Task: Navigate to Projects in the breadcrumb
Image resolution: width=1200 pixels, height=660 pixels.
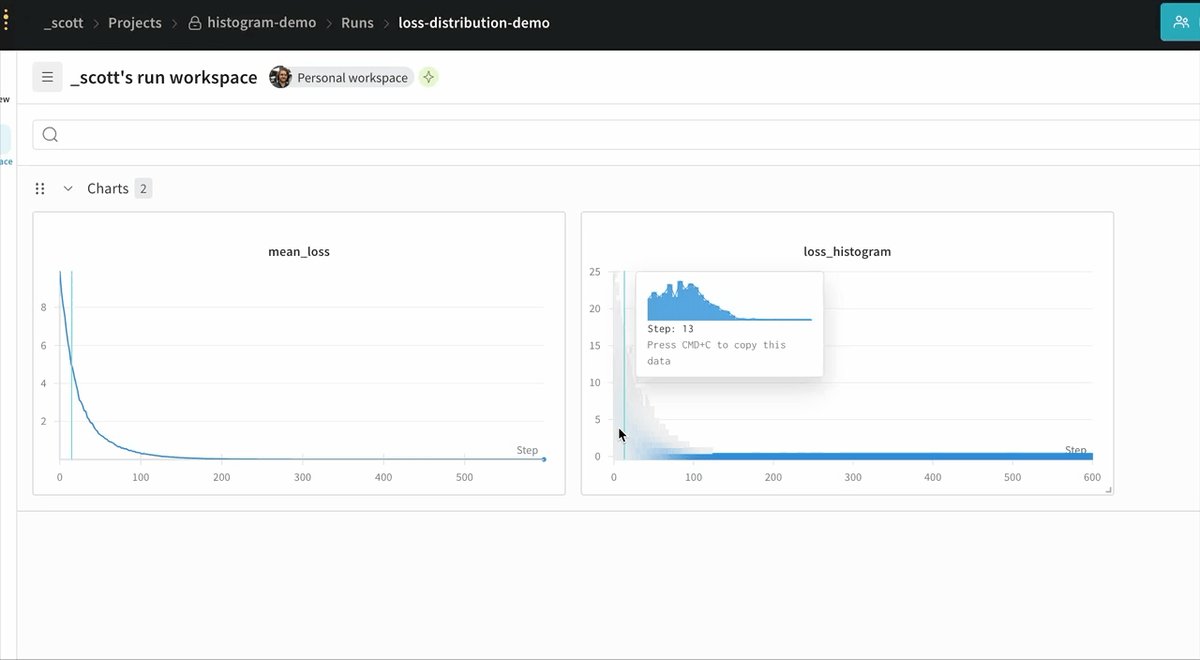Action: point(134,23)
